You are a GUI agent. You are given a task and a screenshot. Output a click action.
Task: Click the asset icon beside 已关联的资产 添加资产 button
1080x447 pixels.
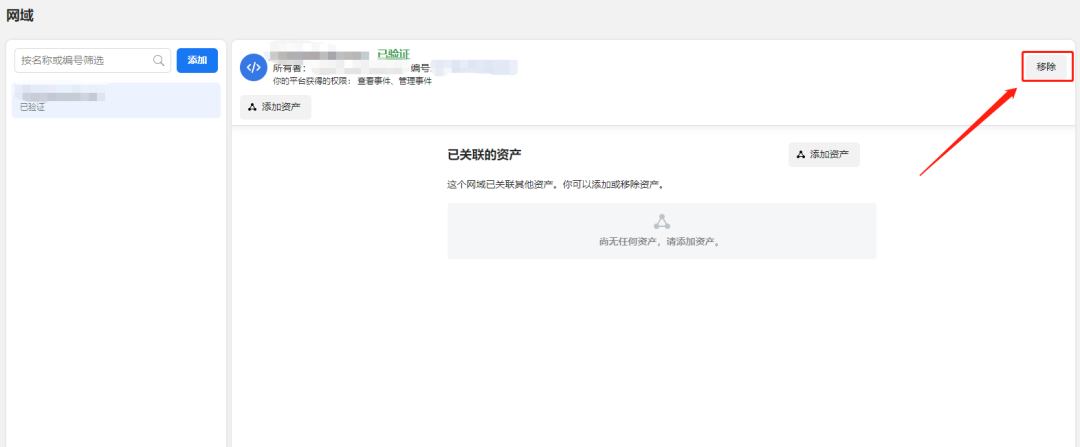[x=800, y=155]
